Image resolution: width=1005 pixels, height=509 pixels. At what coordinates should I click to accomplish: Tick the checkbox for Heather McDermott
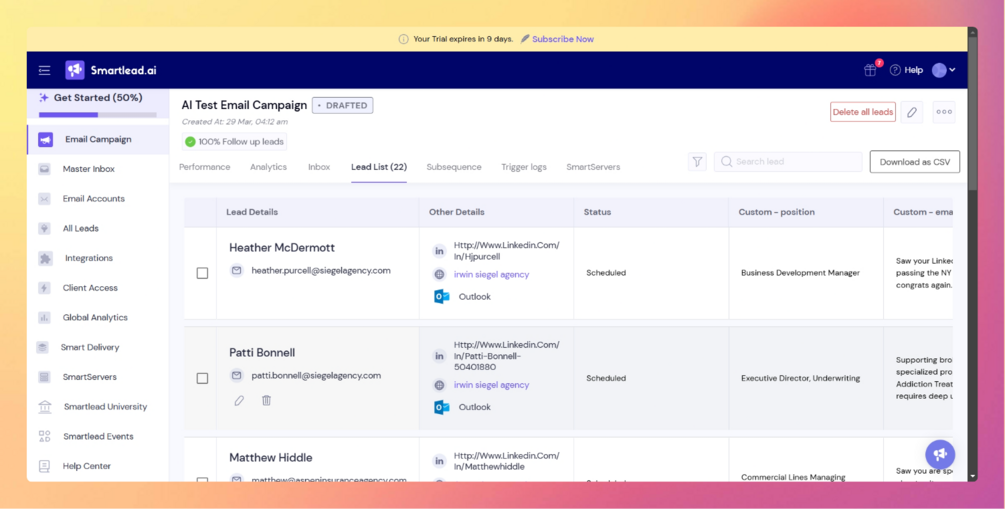pyautogui.click(x=202, y=273)
